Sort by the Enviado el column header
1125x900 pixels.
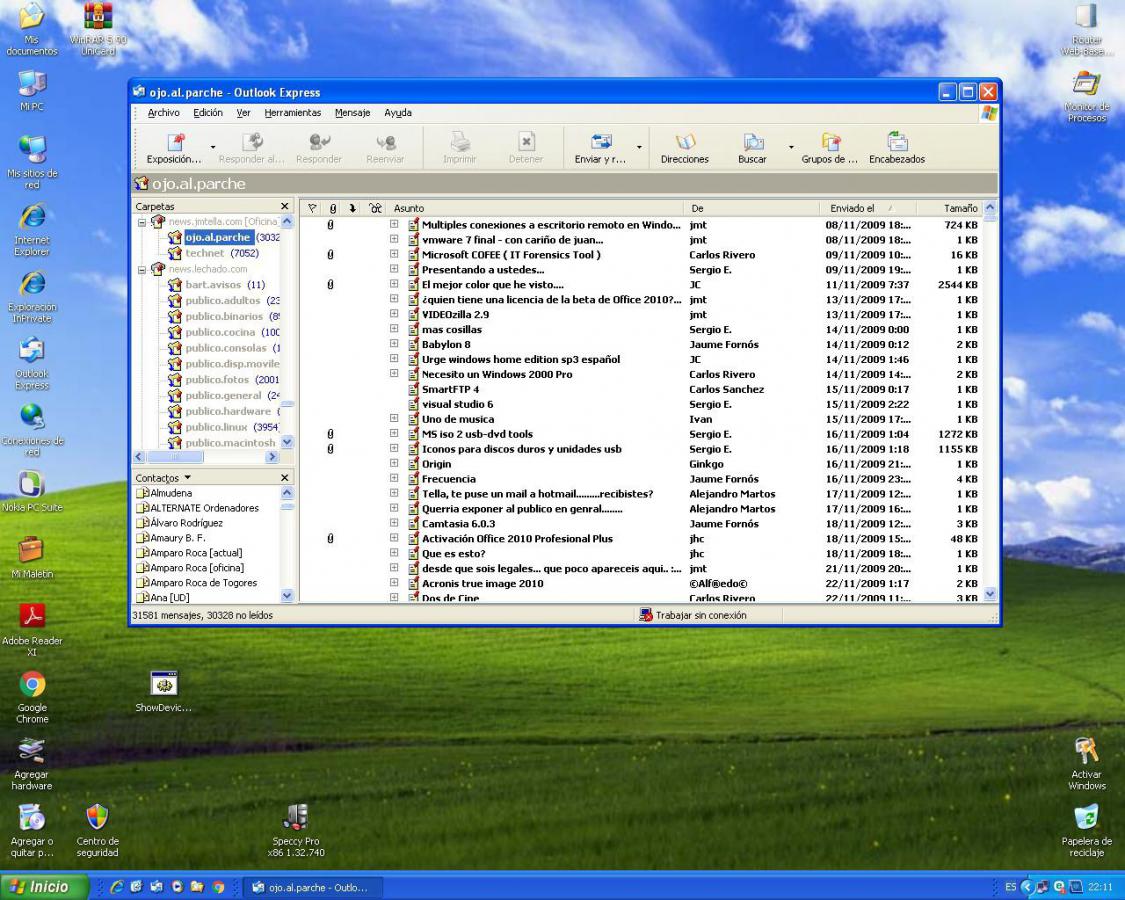pyautogui.click(x=867, y=208)
